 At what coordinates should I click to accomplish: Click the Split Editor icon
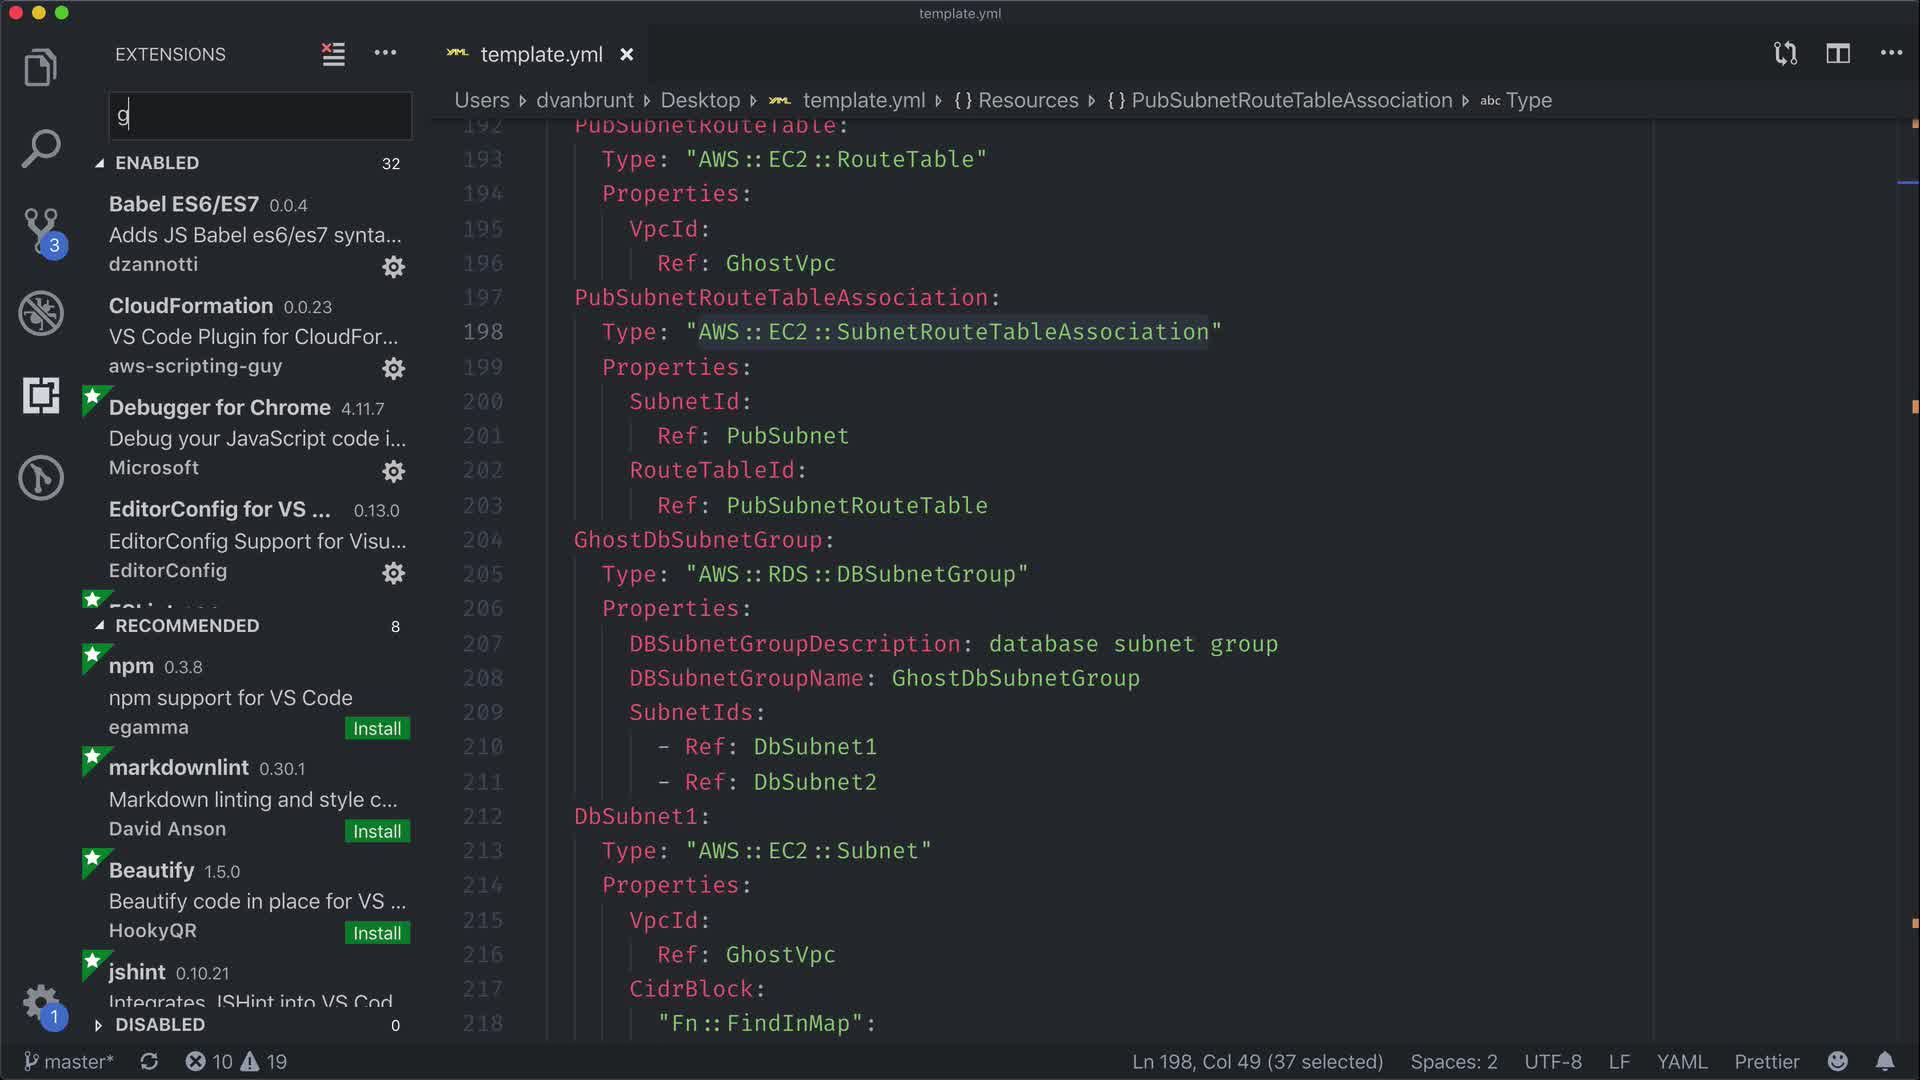click(1838, 54)
